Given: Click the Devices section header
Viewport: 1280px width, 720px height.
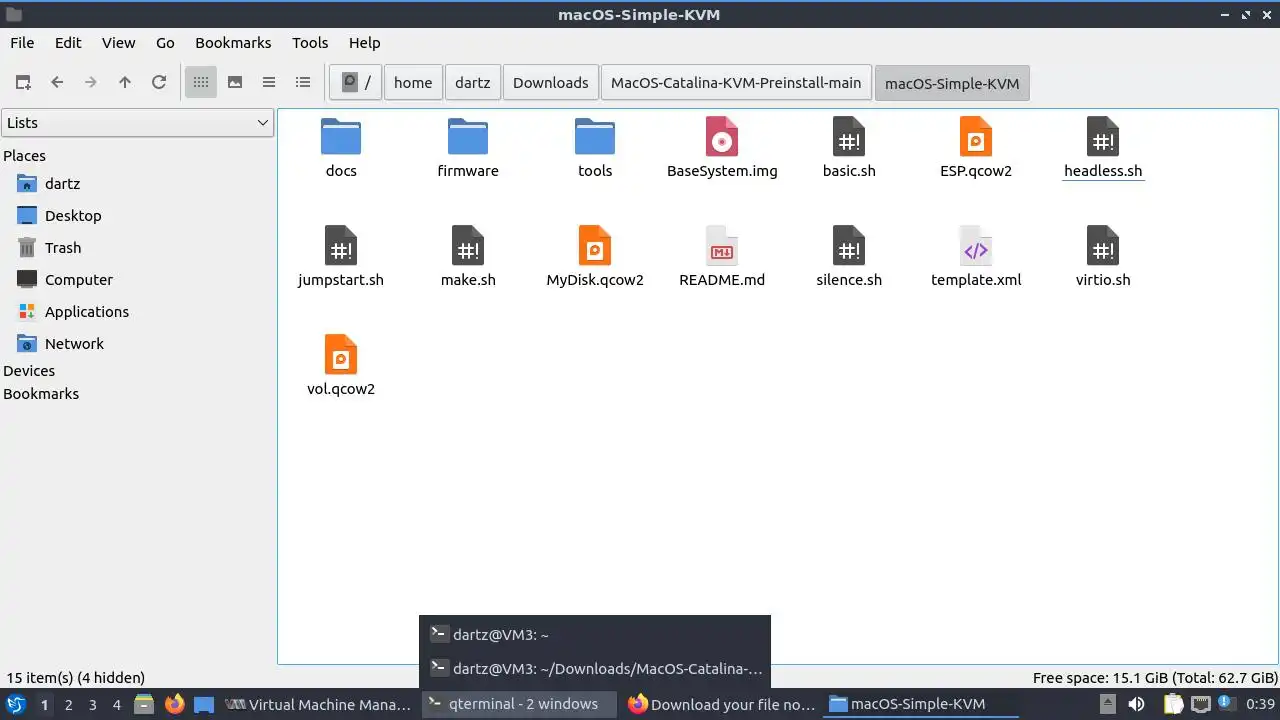Looking at the screenshot, I should click(29, 371).
